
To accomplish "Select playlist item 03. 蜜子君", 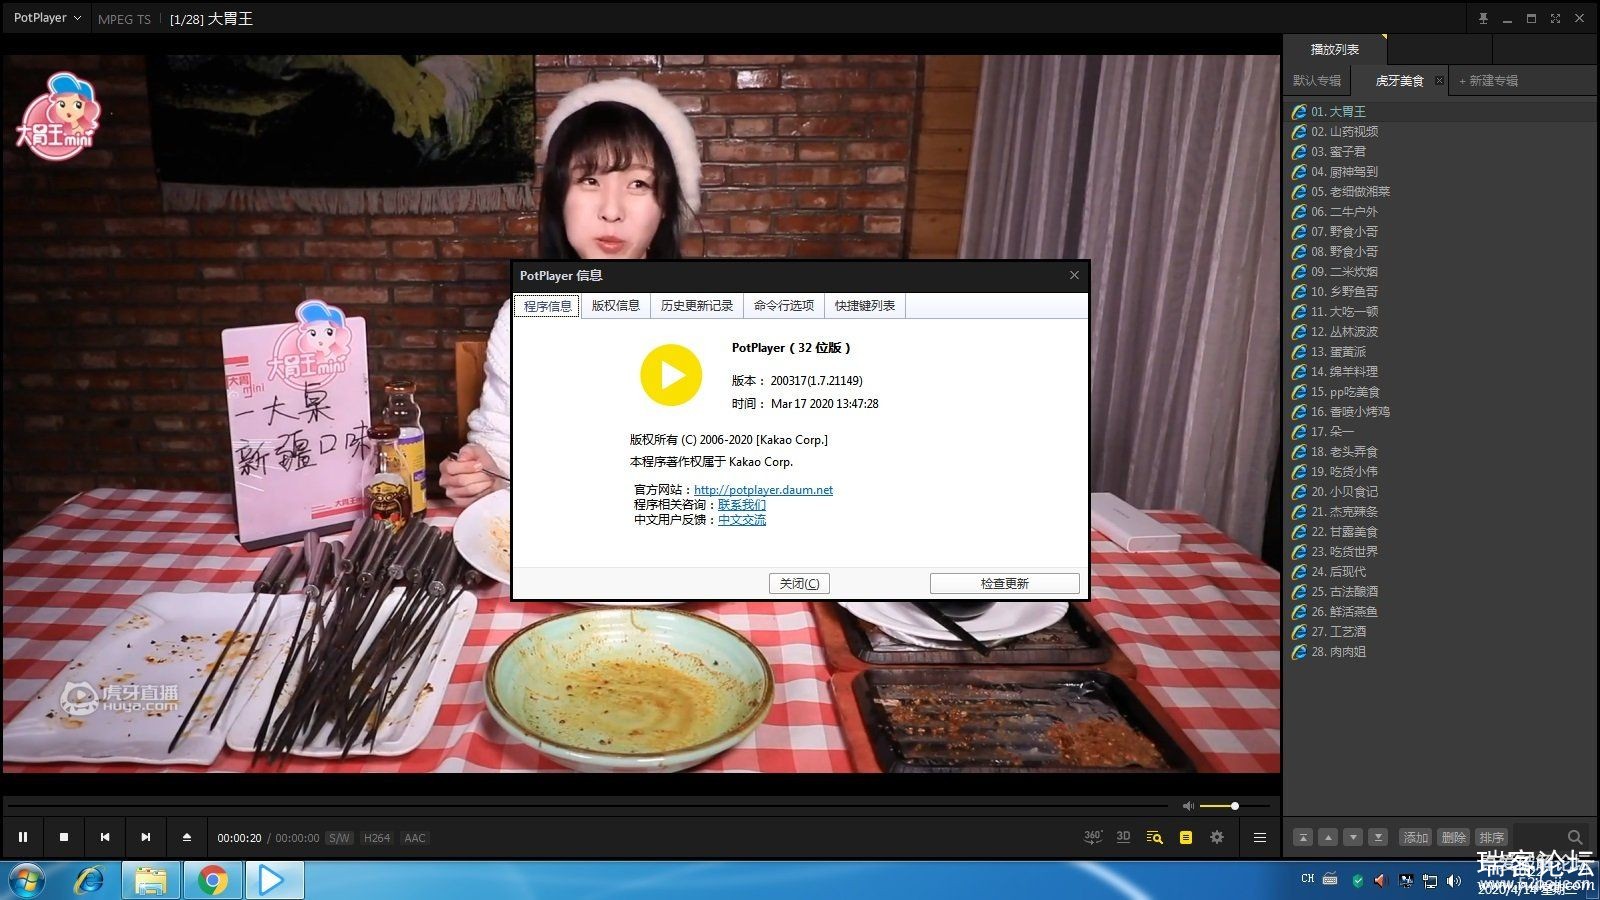I will pyautogui.click(x=1440, y=151).
